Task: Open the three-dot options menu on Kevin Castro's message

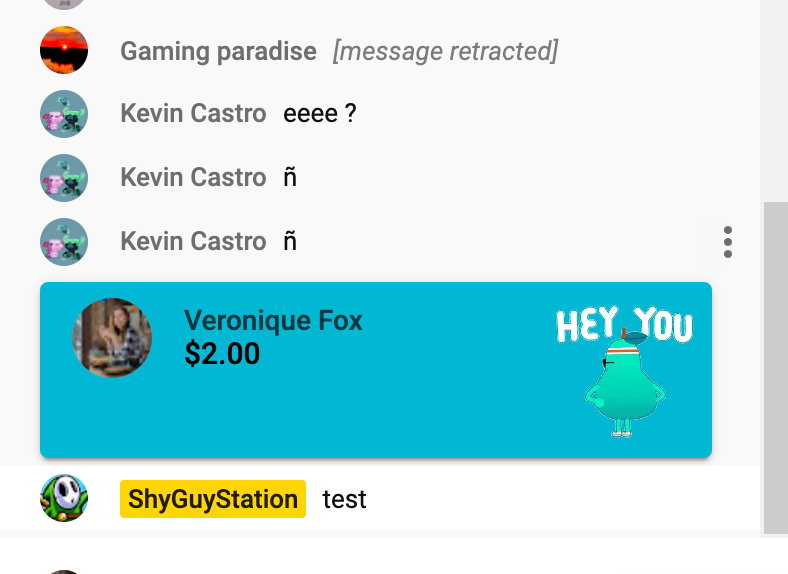Action: (728, 242)
